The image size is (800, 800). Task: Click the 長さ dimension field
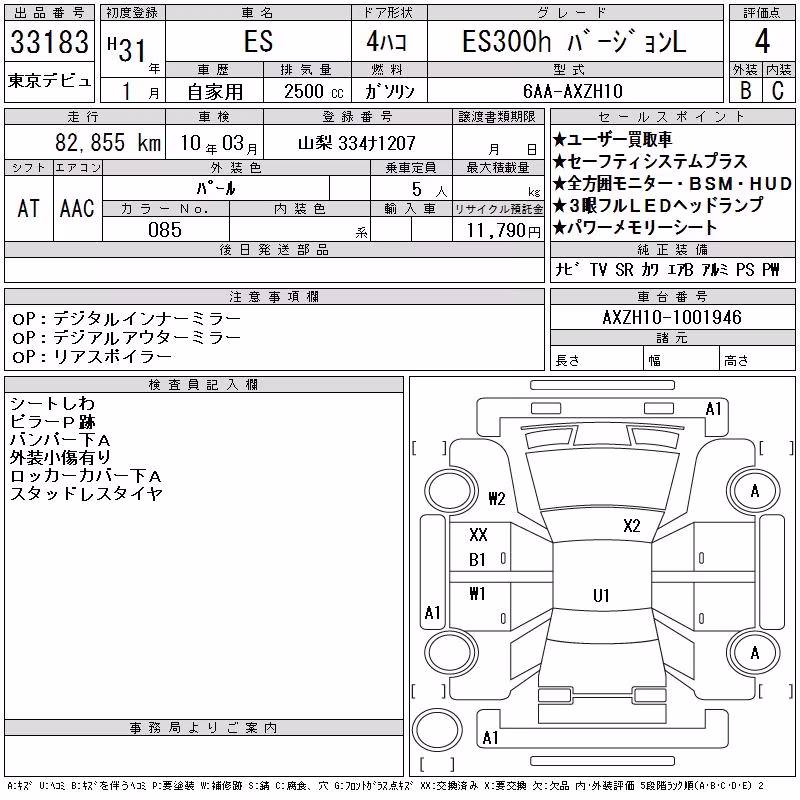click(x=597, y=359)
